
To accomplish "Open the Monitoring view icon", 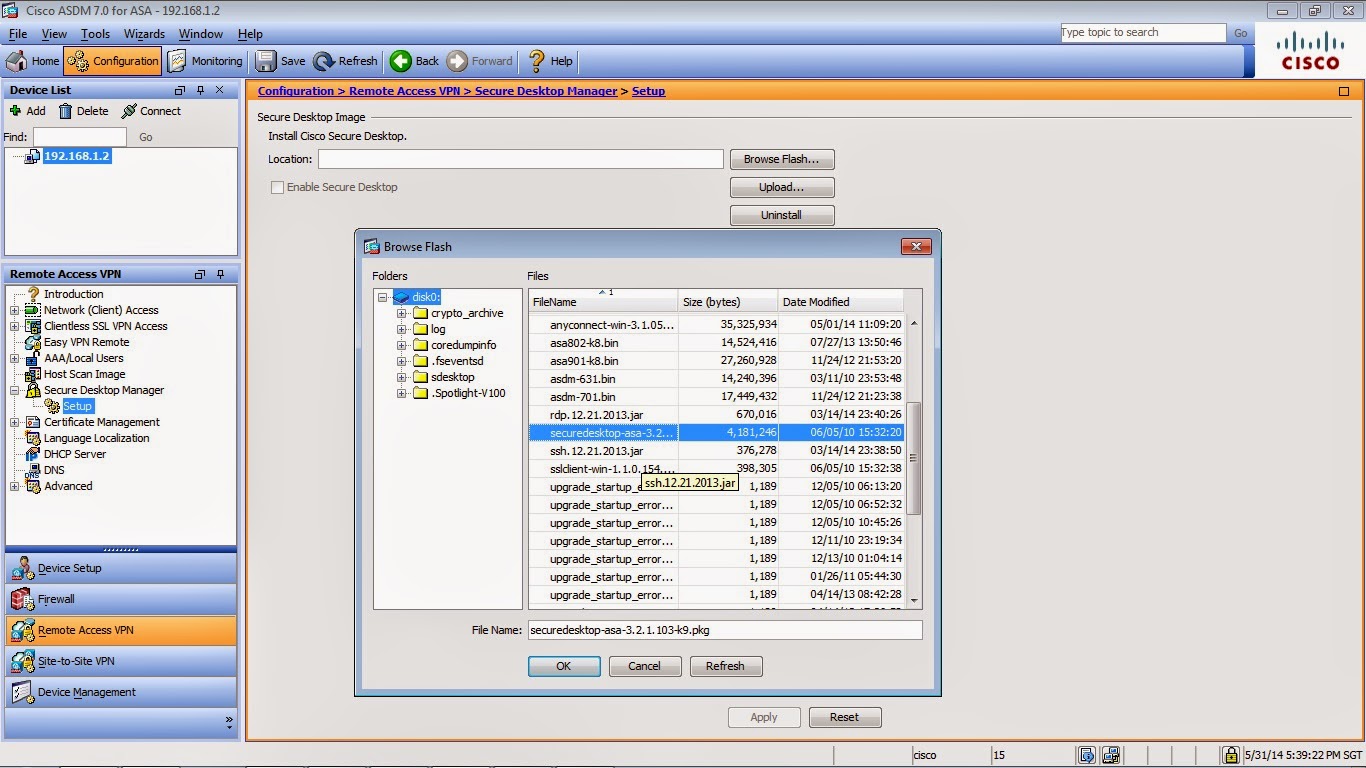I will 177,61.
